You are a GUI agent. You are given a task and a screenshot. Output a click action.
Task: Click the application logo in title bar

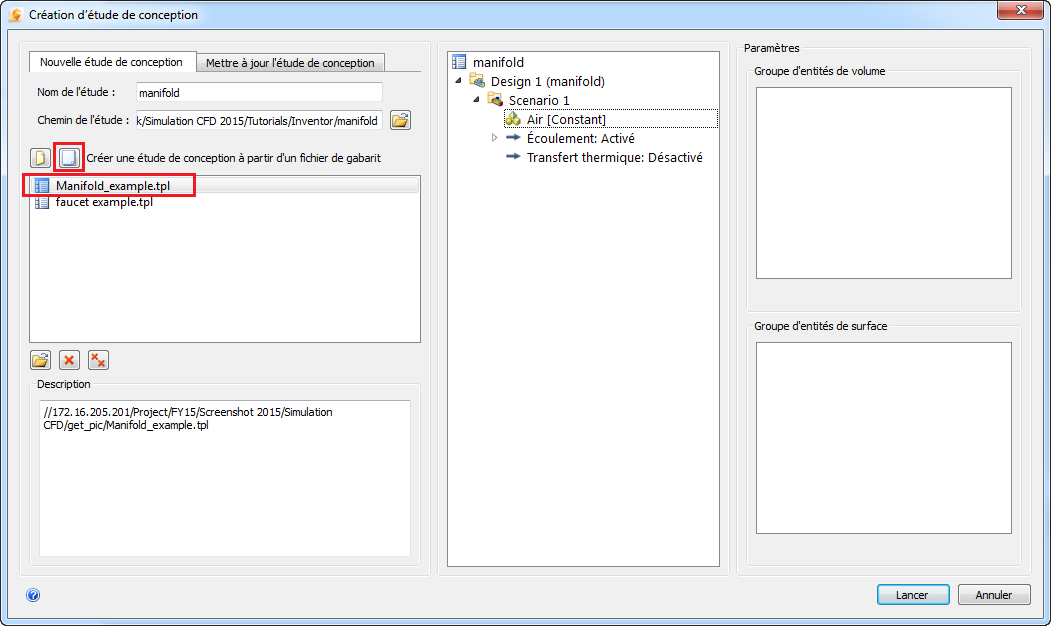click(x=15, y=15)
